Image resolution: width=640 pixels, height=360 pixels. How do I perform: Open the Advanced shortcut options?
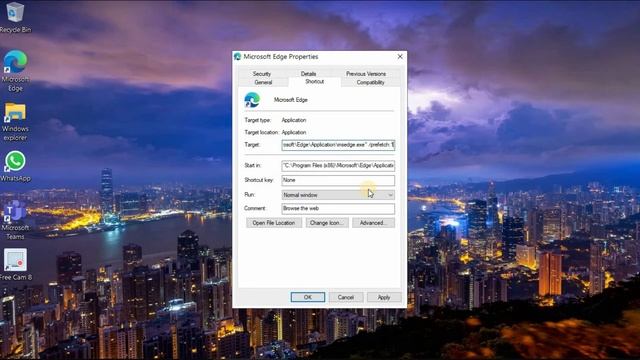(x=373, y=223)
